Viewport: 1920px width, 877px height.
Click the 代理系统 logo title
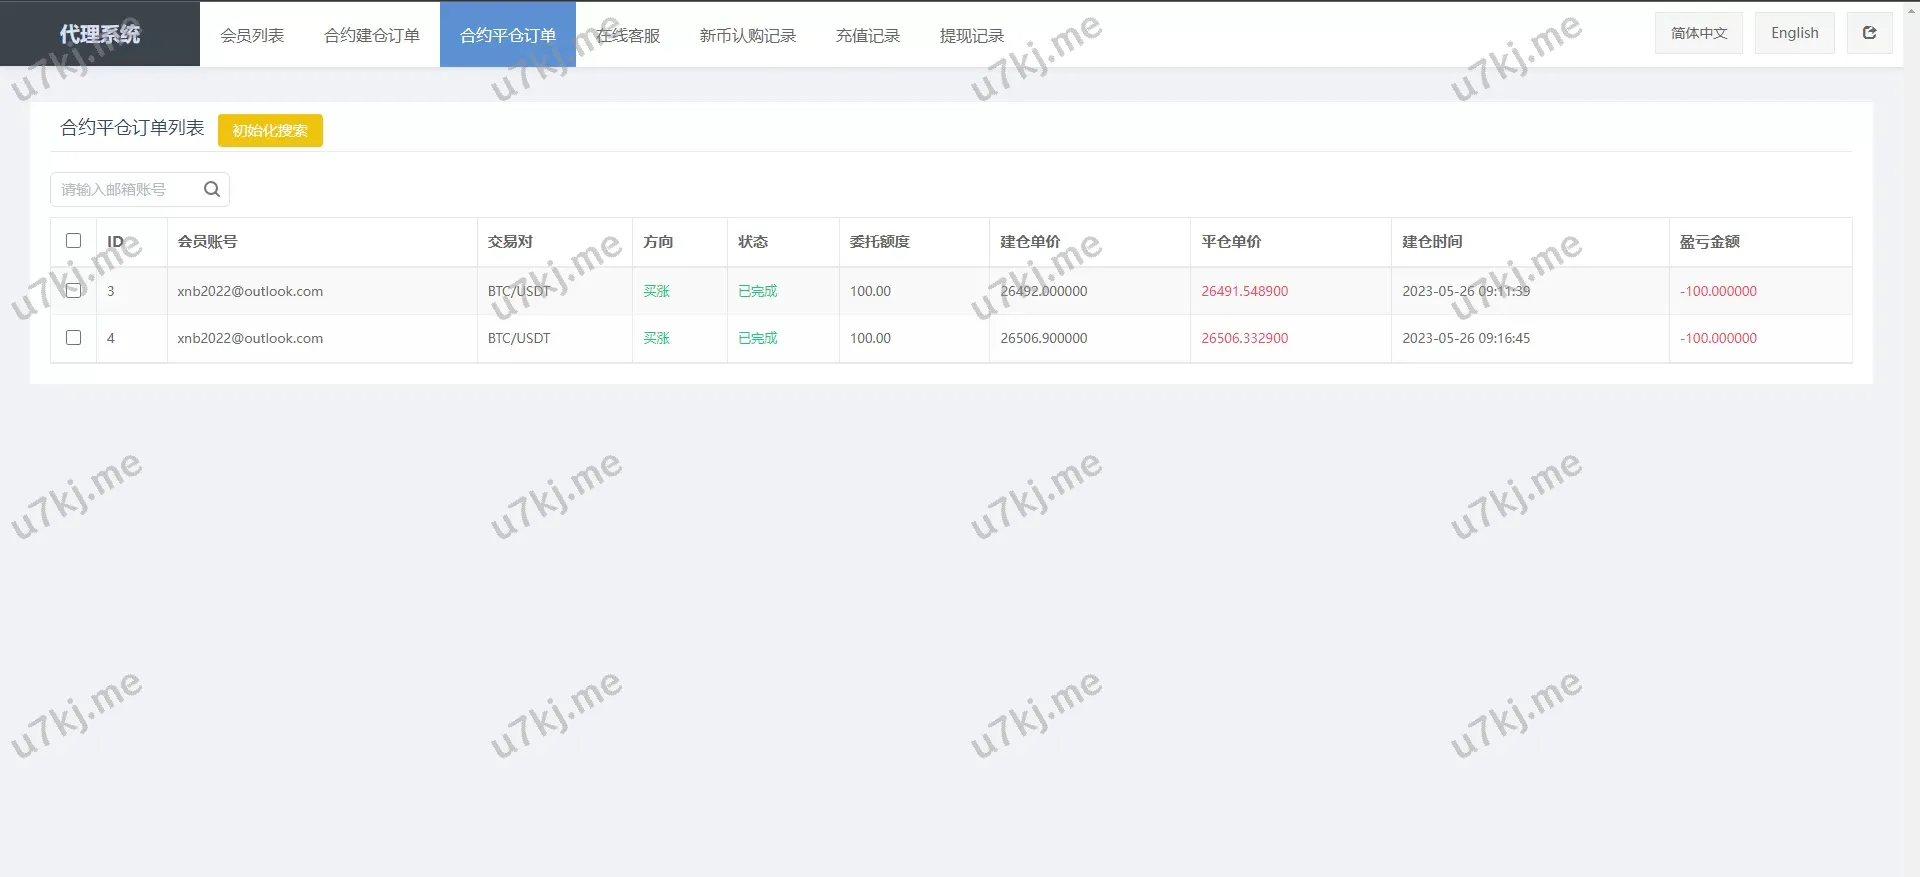coord(100,34)
